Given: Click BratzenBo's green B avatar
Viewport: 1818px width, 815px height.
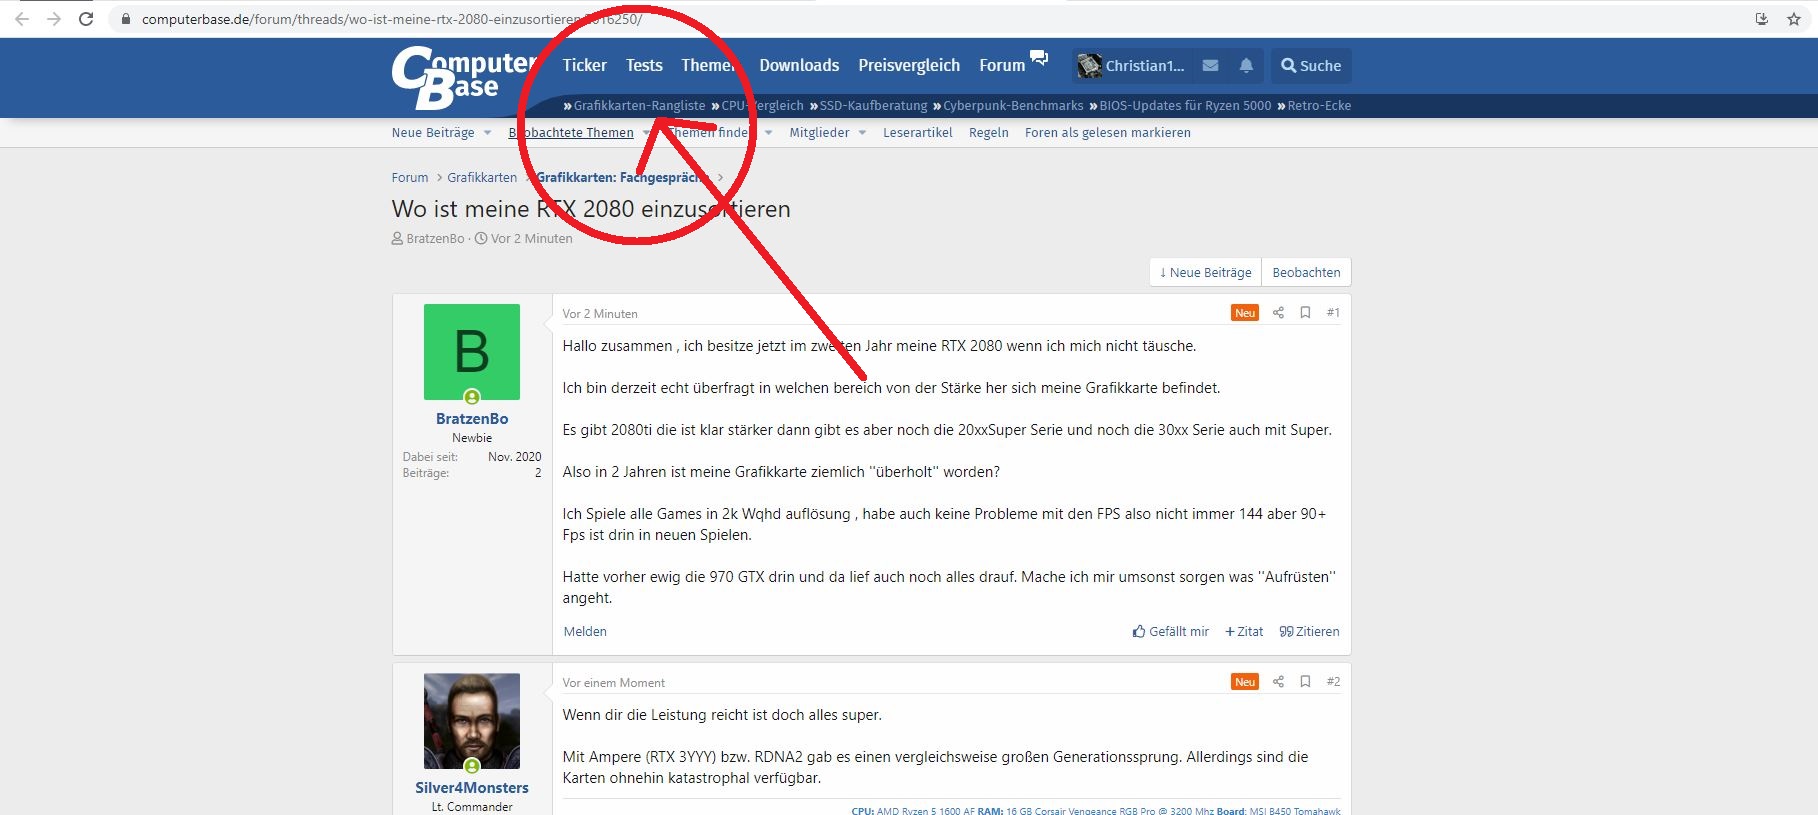Looking at the screenshot, I should point(472,352).
